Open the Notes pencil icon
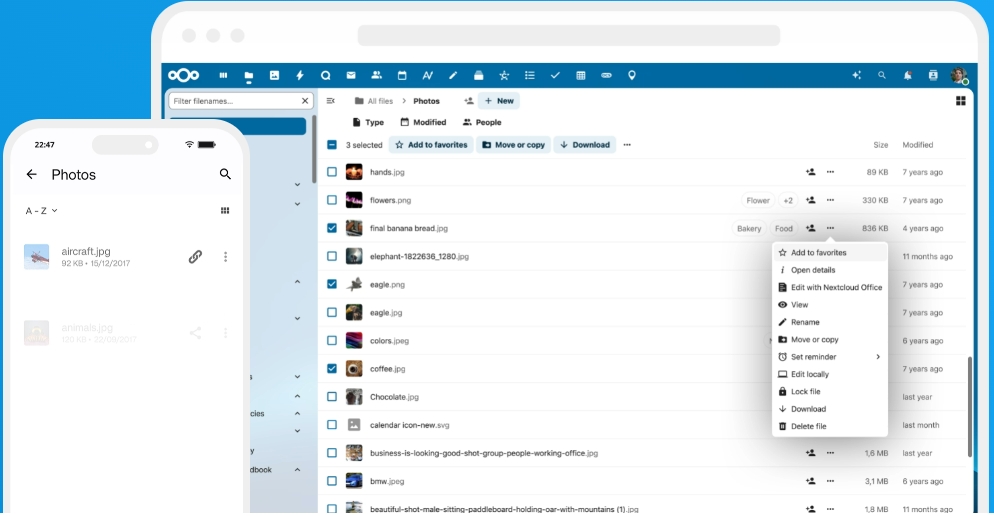The height and width of the screenshot is (516, 994). point(453,75)
